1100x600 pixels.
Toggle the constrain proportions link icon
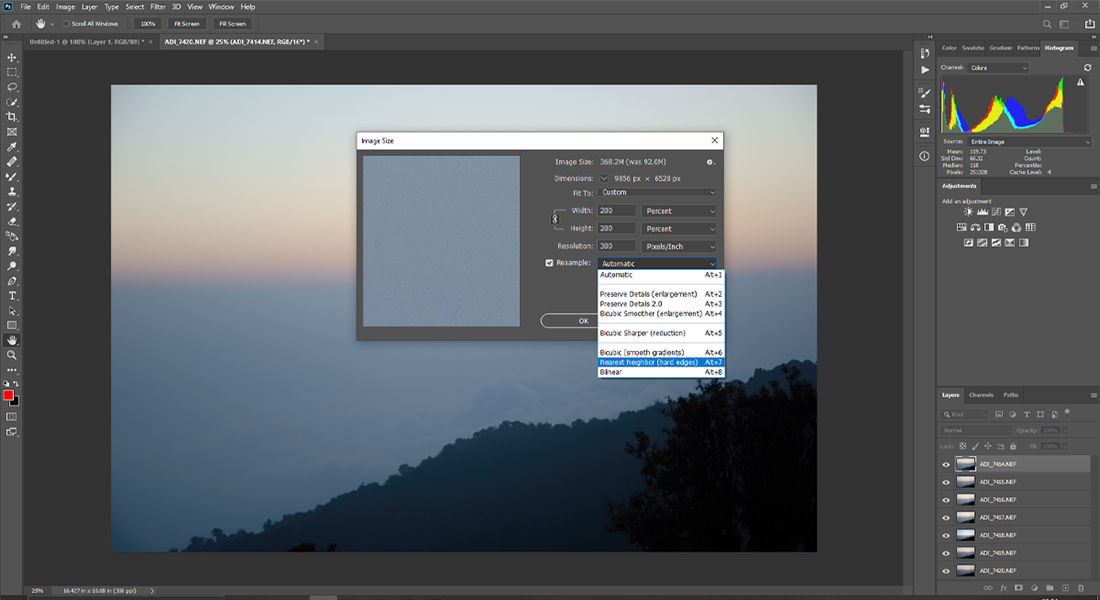pos(555,219)
